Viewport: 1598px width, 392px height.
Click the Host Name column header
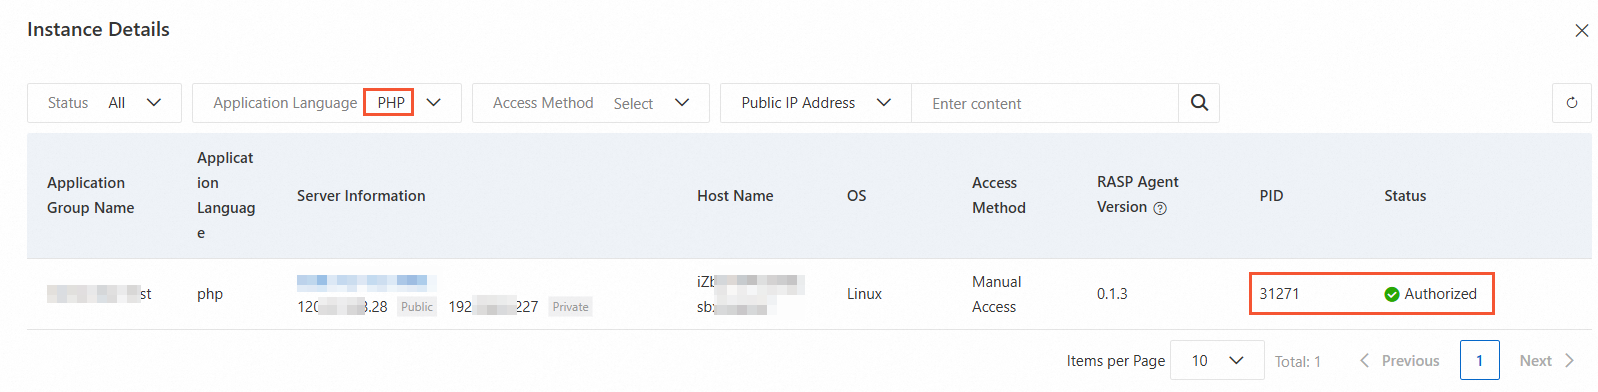click(x=735, y=196)
